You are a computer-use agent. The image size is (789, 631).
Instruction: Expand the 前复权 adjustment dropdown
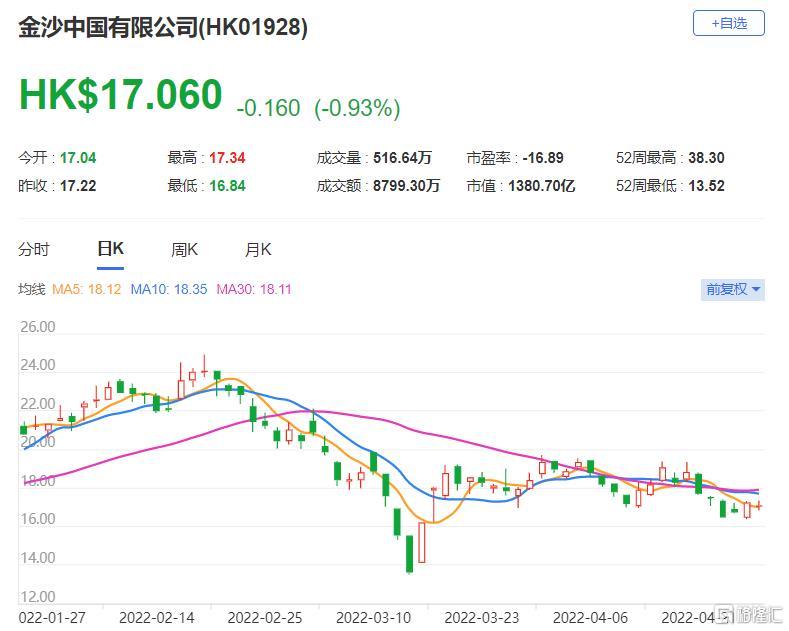733,290
